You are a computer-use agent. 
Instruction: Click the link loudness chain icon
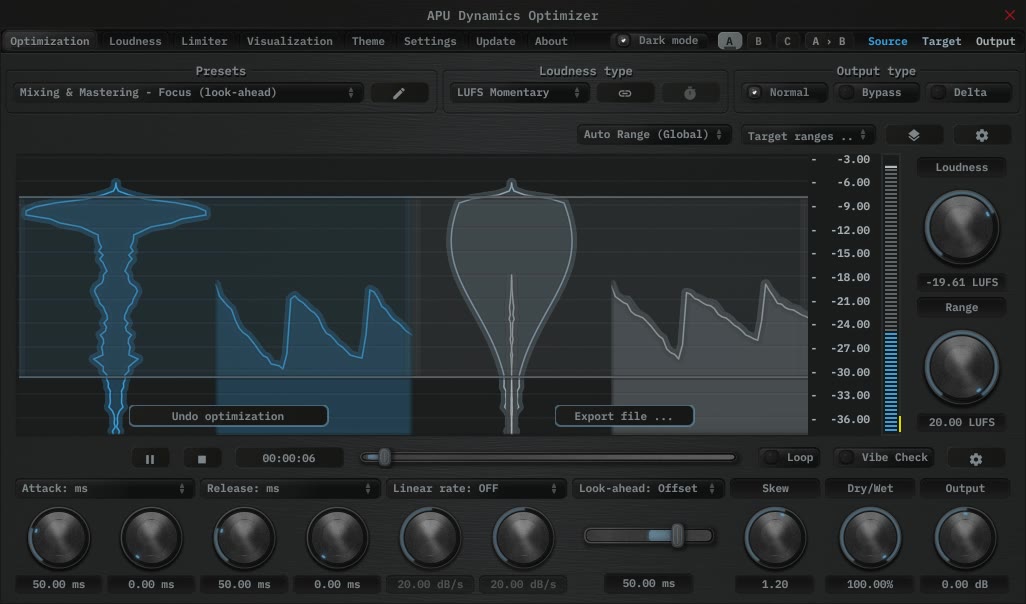click(625, 93)
